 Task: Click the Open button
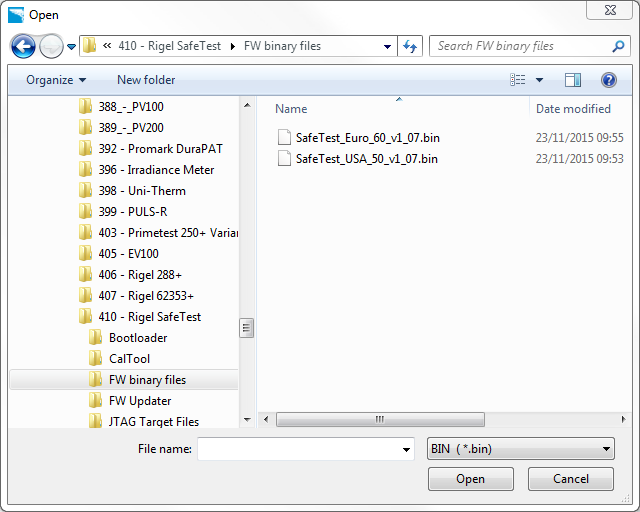tap(471, 479)
